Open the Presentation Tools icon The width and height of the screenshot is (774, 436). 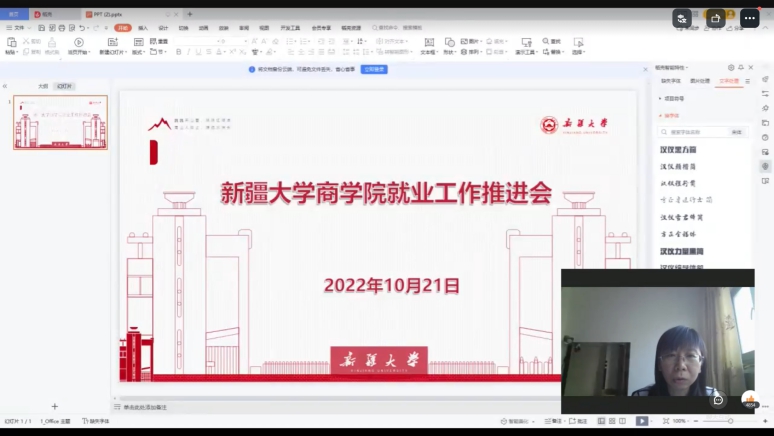[526, 42]
